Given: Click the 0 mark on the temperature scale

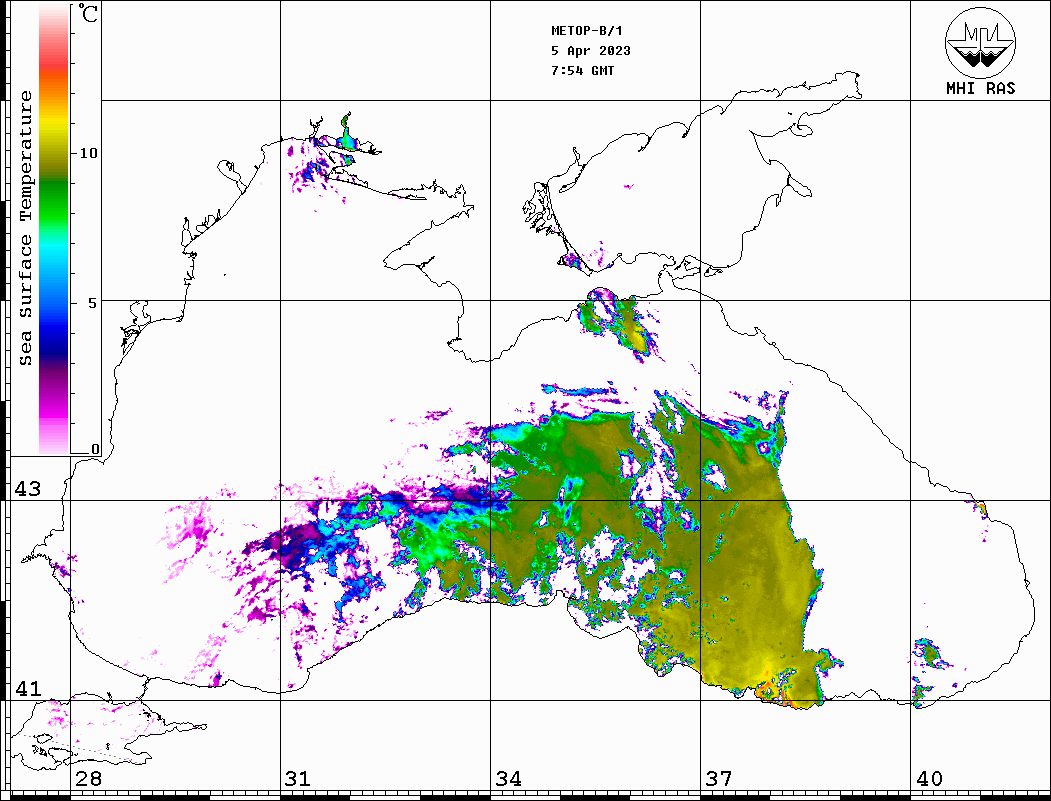Looking at the screenshot, I should point(95,449).
